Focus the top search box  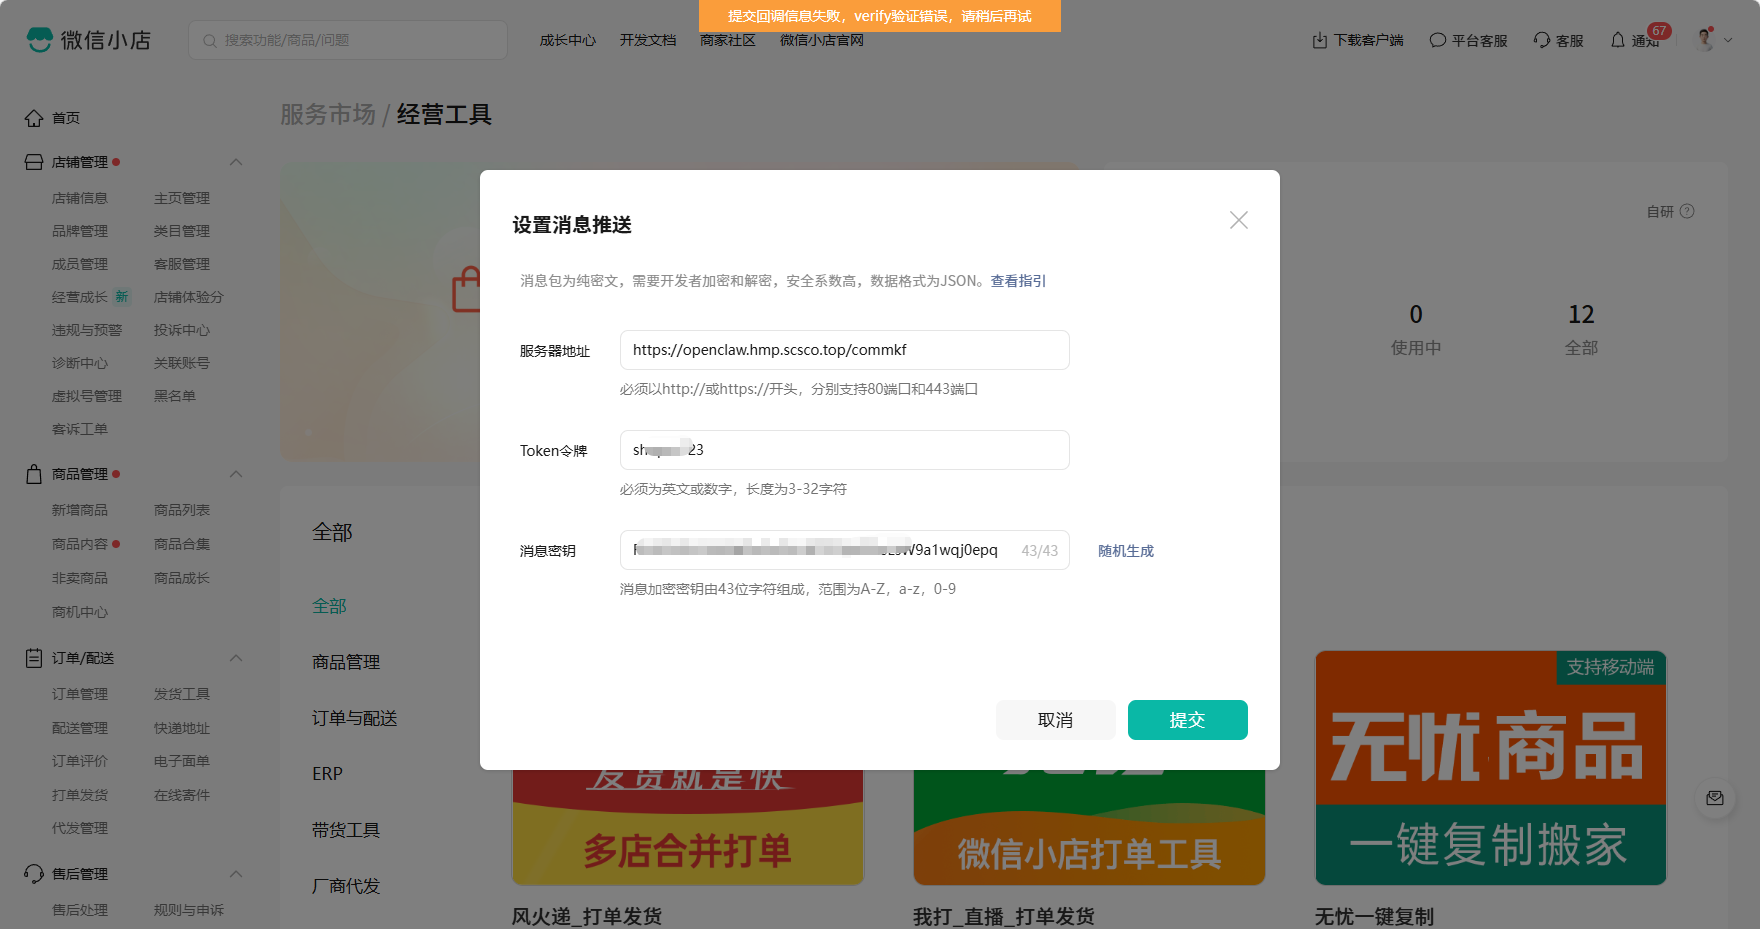[x=348, y=40]
